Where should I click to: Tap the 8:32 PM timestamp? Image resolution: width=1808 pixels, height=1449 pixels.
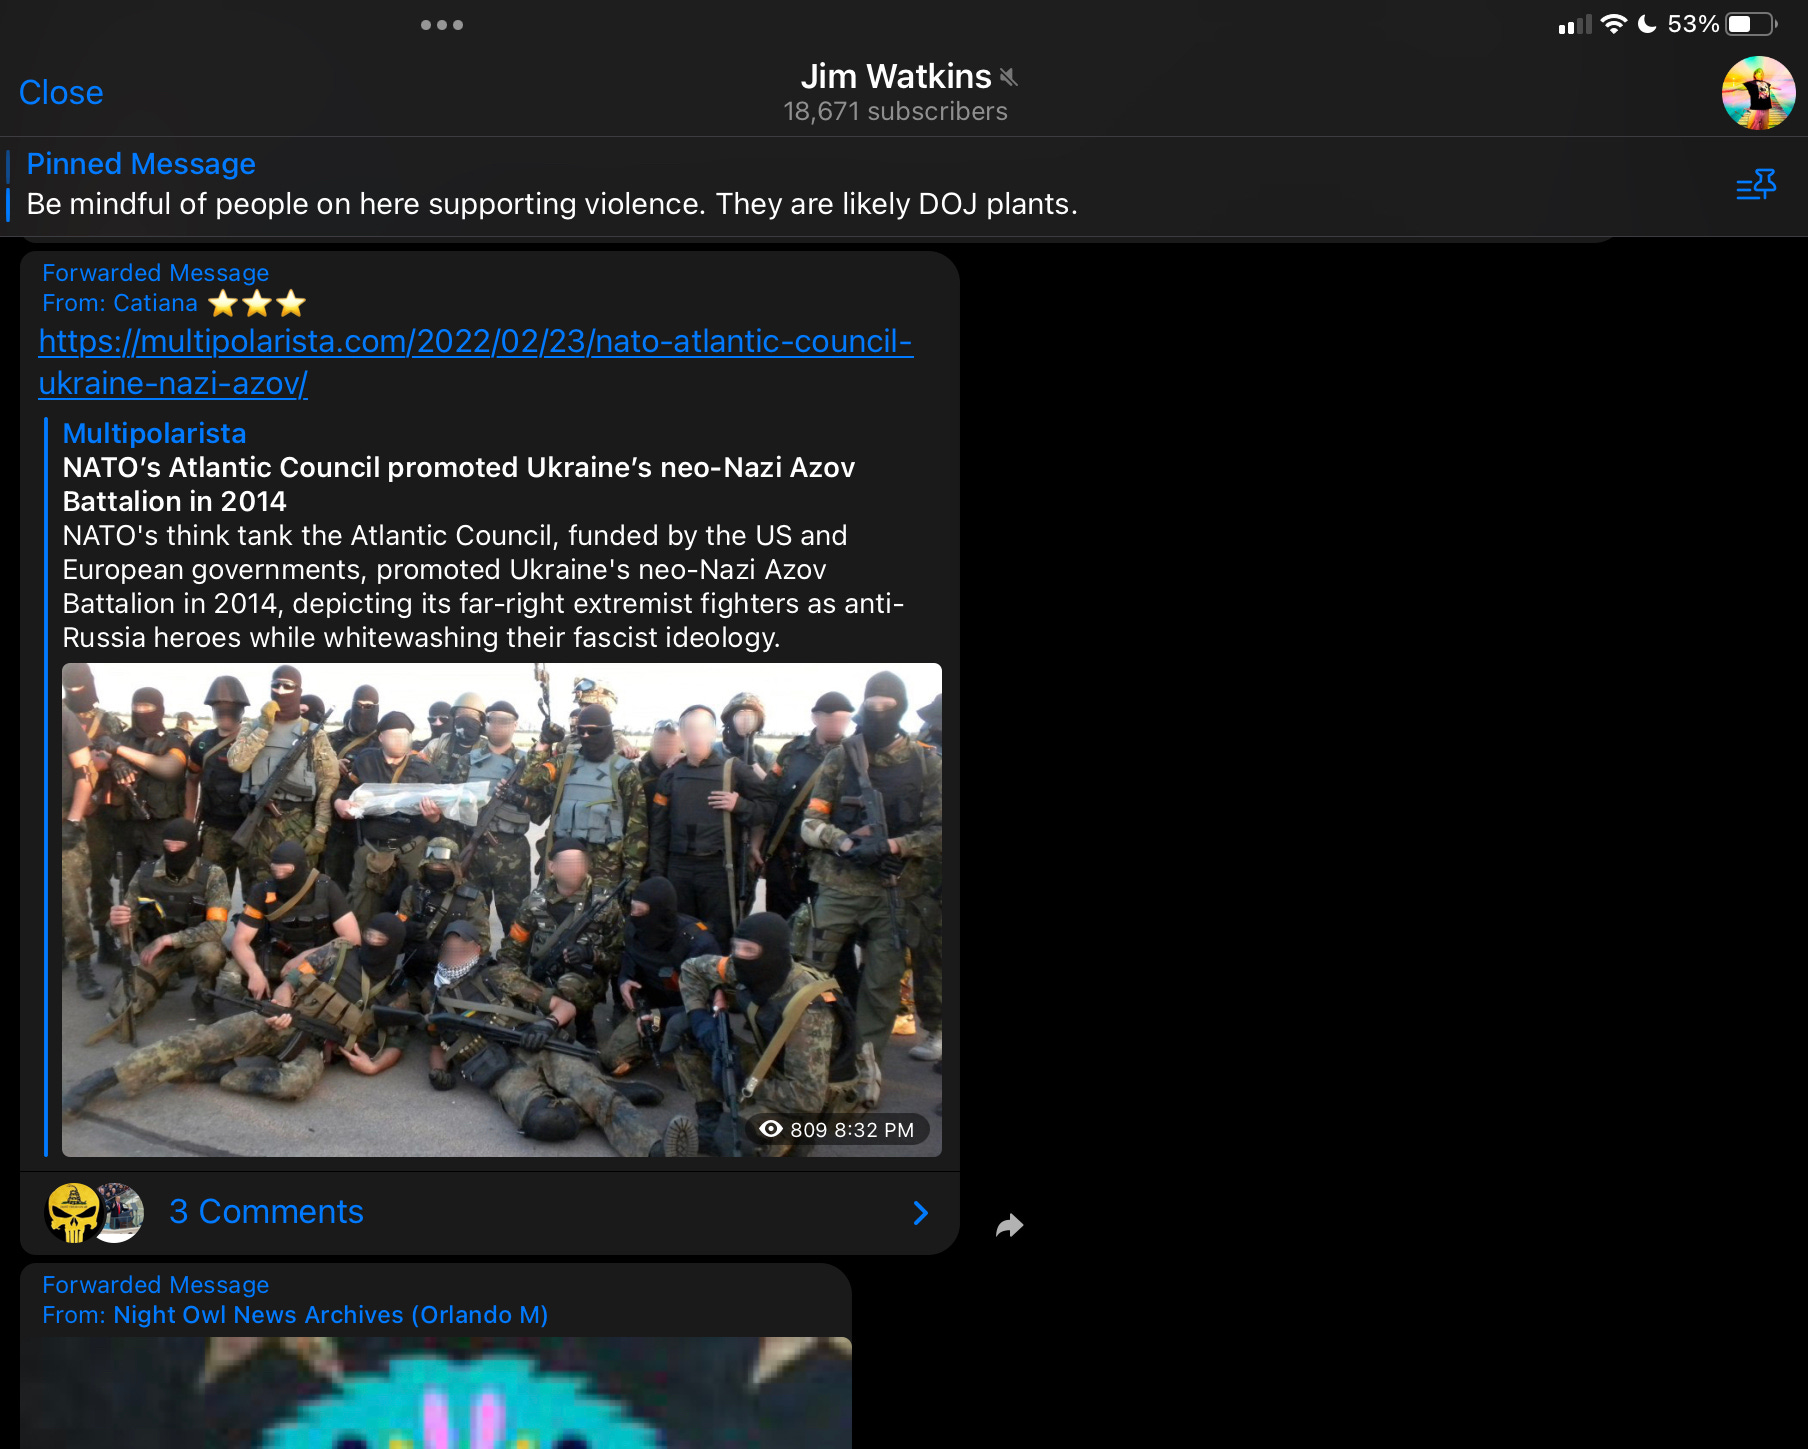tap(874, 1130)
